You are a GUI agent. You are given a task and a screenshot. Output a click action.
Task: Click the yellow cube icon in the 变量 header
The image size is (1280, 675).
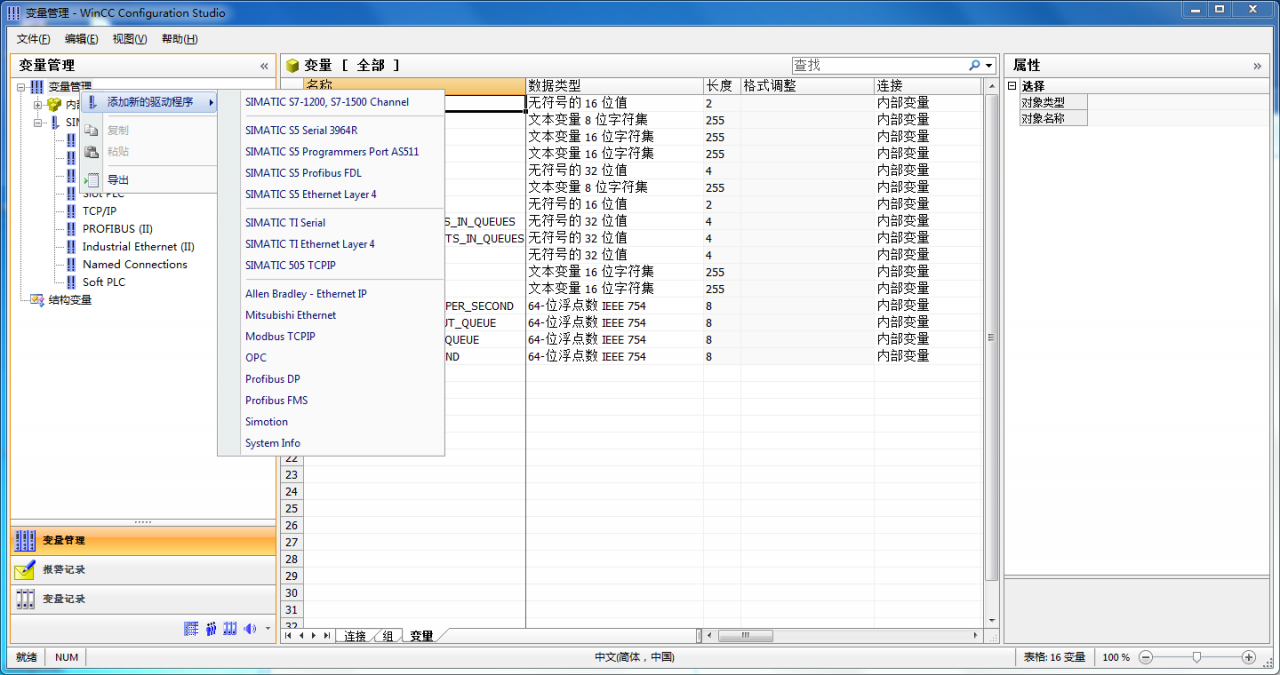[293, 65]
